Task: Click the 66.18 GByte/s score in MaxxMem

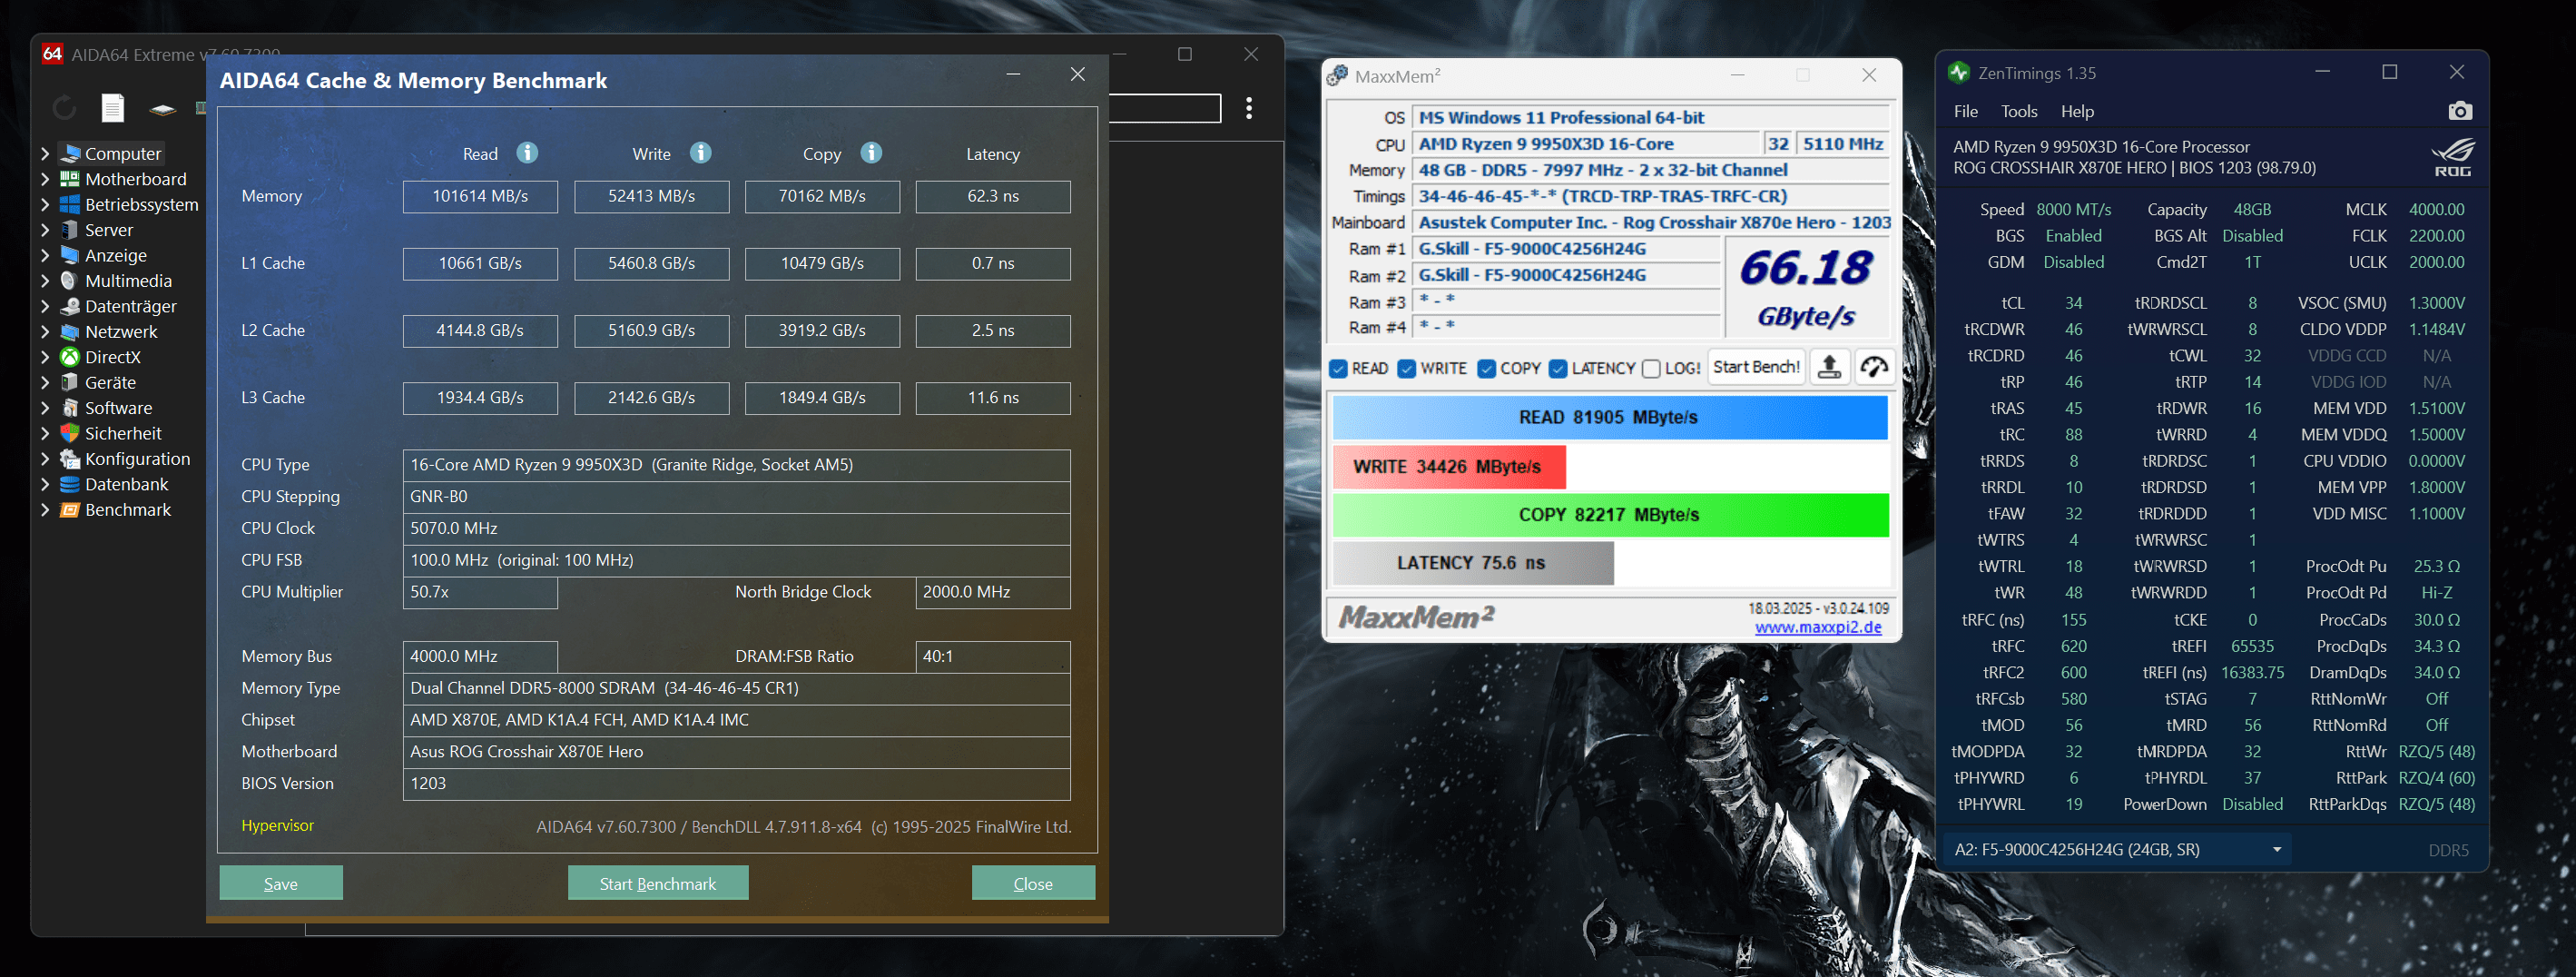Action: click(x=1806, y=288)
